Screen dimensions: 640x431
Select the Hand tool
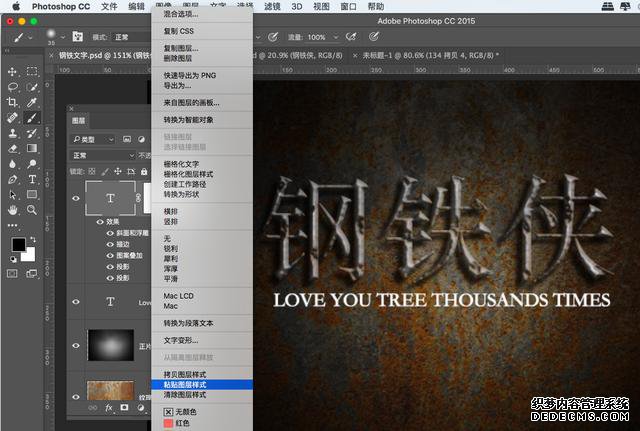(x=12, y=210)
